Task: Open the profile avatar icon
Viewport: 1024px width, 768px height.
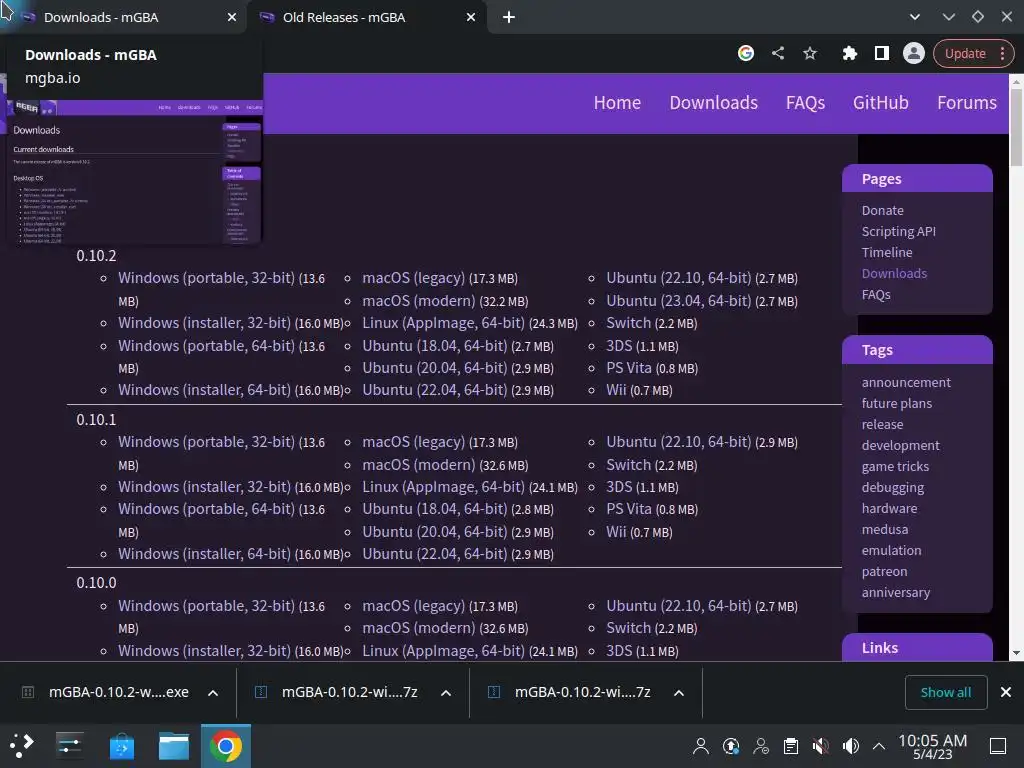Action: pyautogui.click(x=914, y=53)
